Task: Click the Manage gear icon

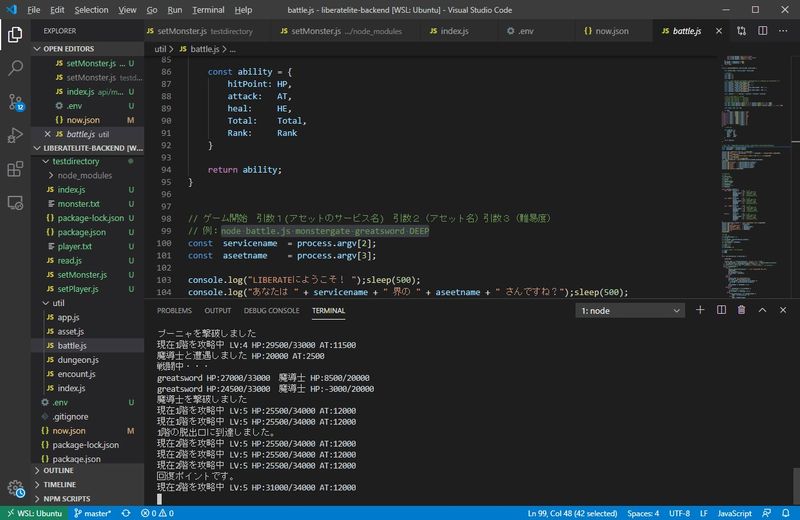Action: 16,489
